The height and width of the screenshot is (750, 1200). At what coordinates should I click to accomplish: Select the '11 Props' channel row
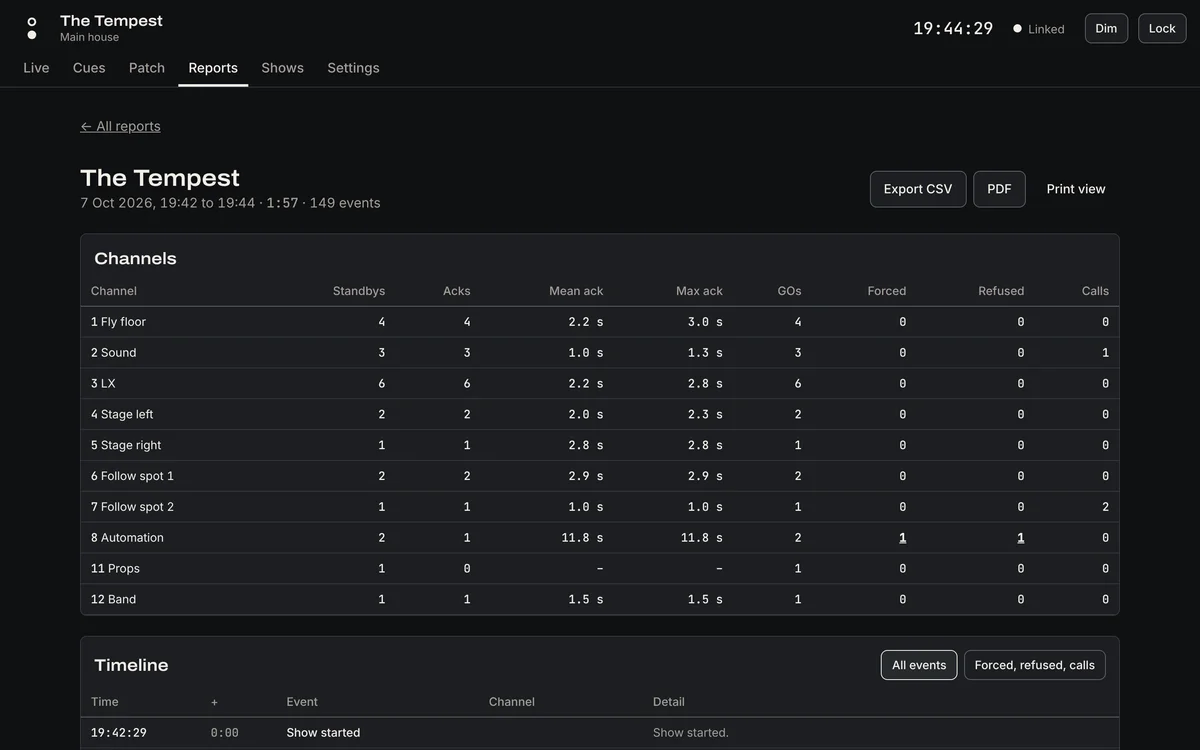tap(600, 569)
